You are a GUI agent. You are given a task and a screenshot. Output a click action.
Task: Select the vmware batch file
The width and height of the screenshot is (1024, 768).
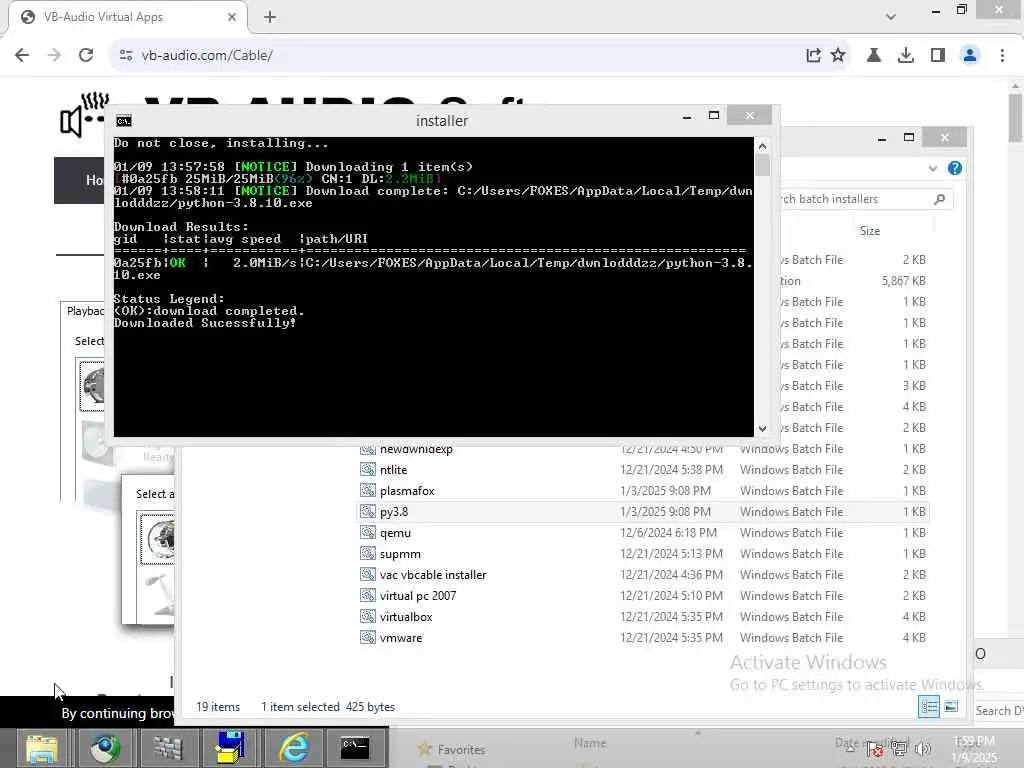[401, 637]
